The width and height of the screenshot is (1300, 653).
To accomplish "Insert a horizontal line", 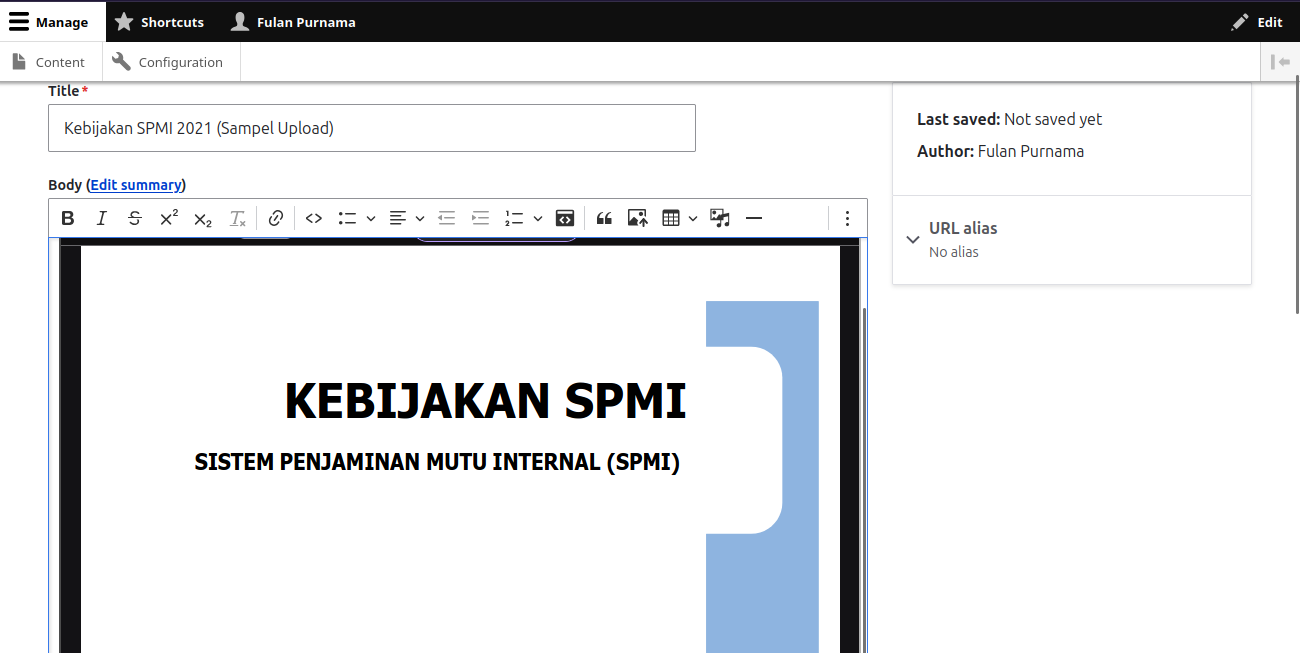I will pos(754,218).
